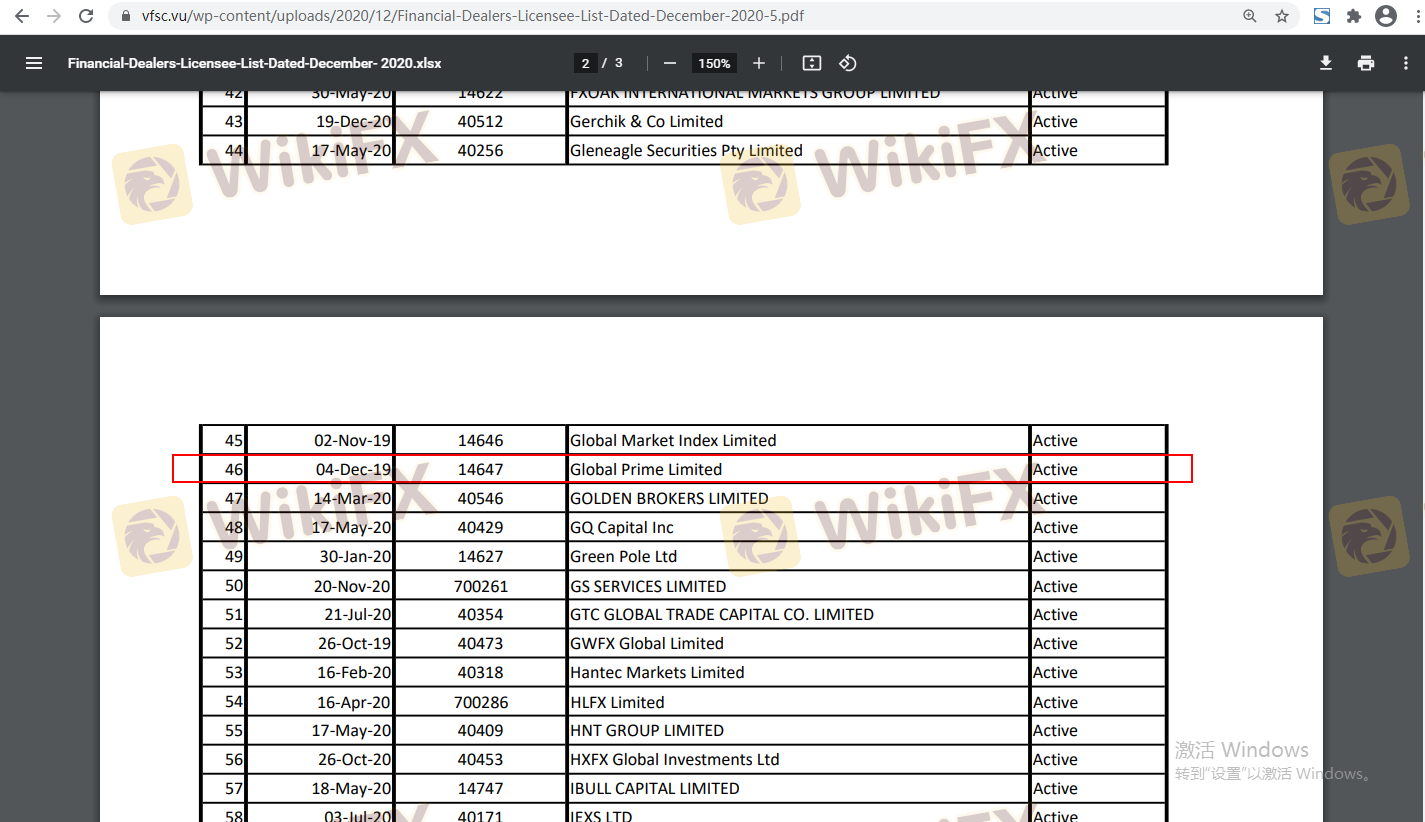
Task: Zoom out with the minus button
Action: [670, 63]
